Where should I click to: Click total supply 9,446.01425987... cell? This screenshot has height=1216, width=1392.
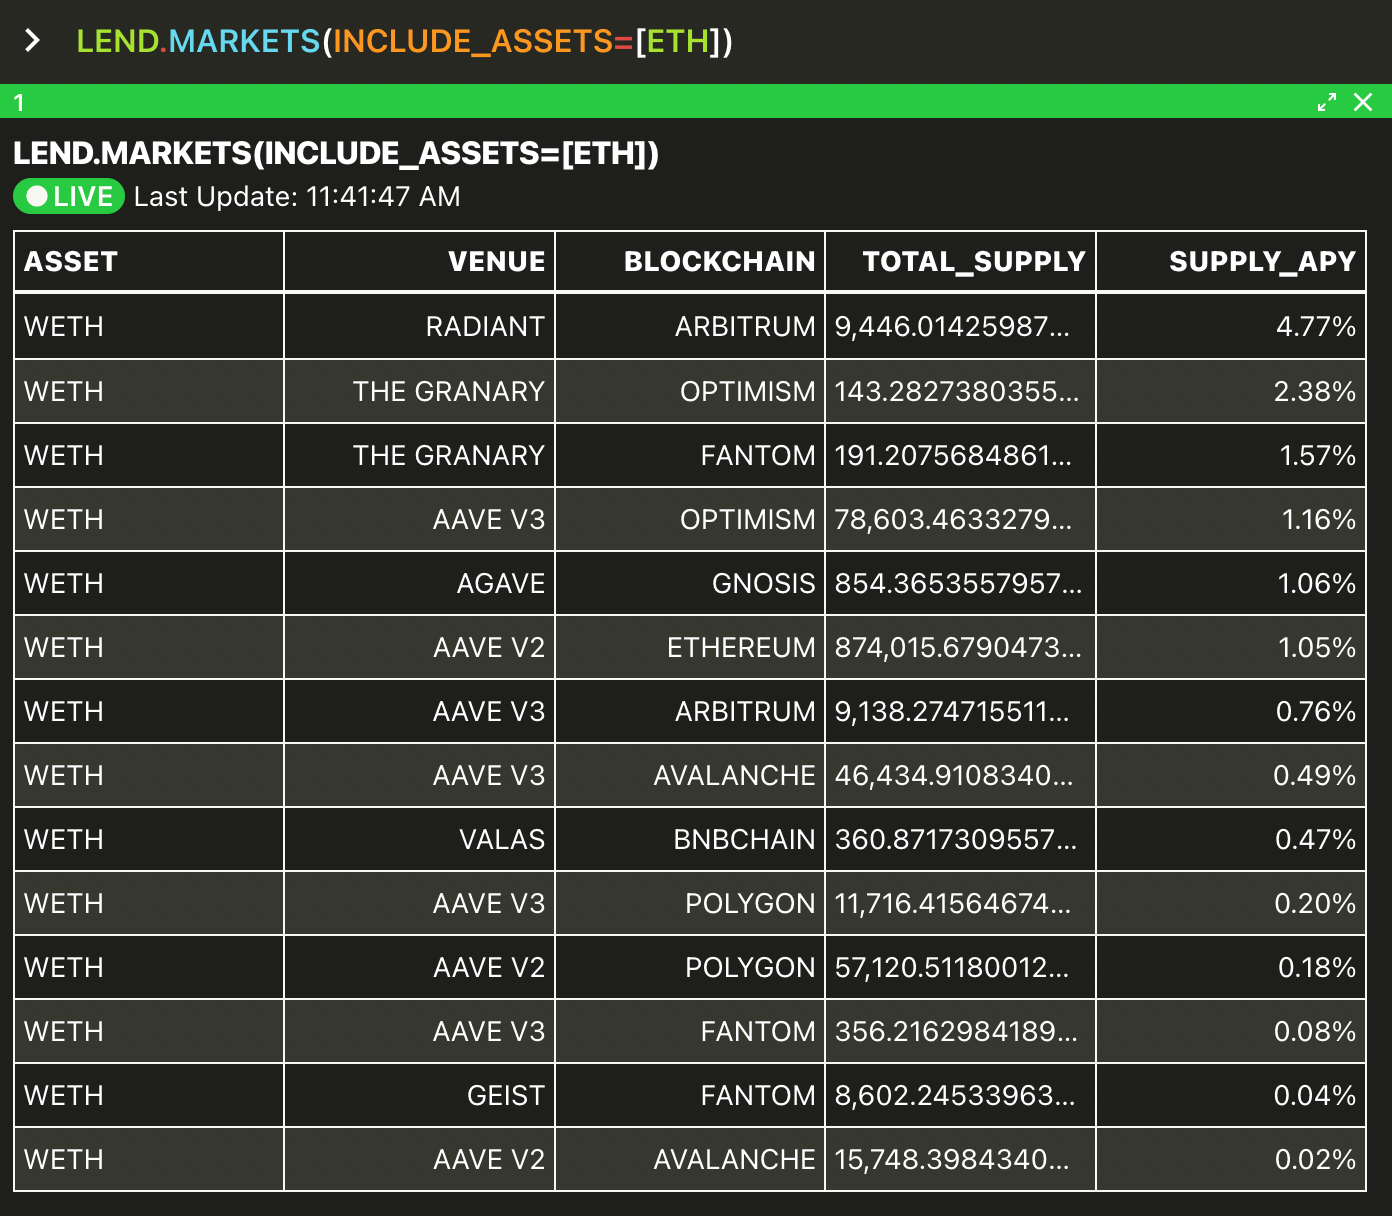click(960, 327)
